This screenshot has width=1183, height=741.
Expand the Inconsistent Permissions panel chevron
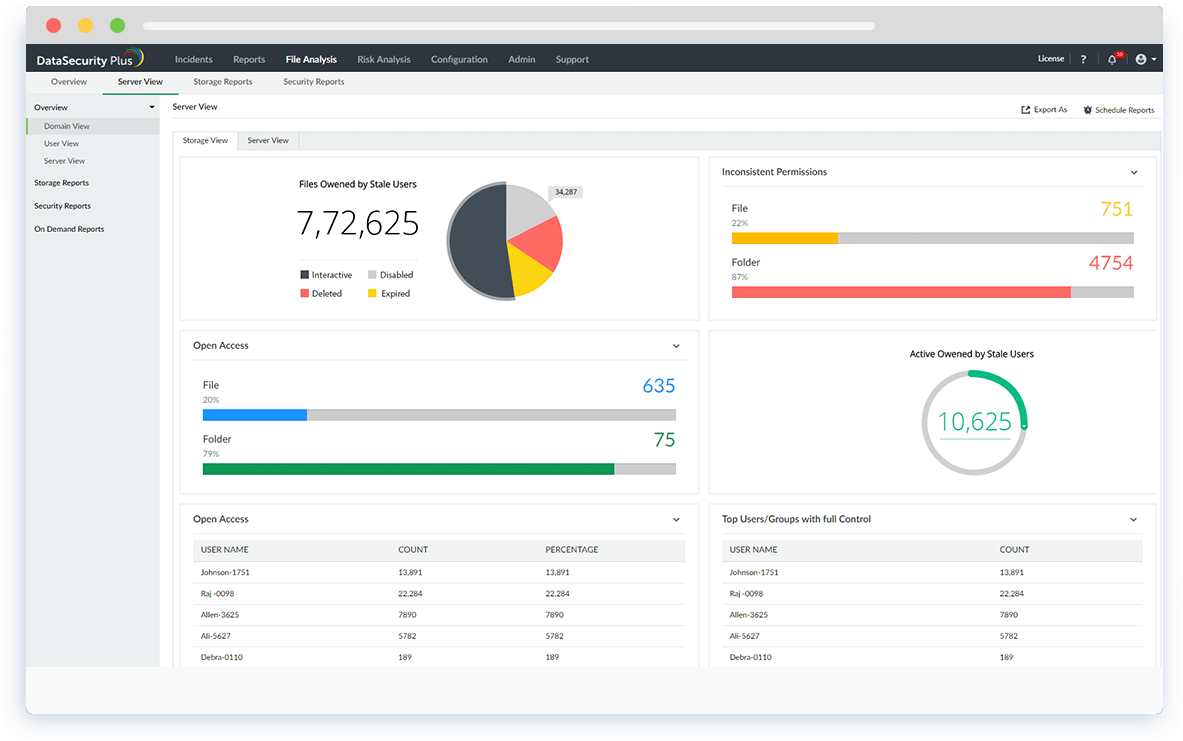[1133, 173]
